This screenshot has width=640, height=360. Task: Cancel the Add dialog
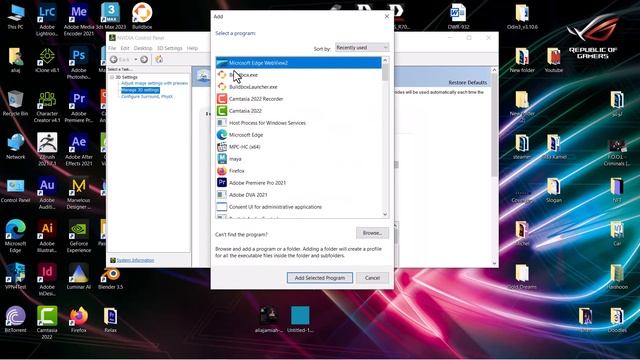click(x=372, y=278)
